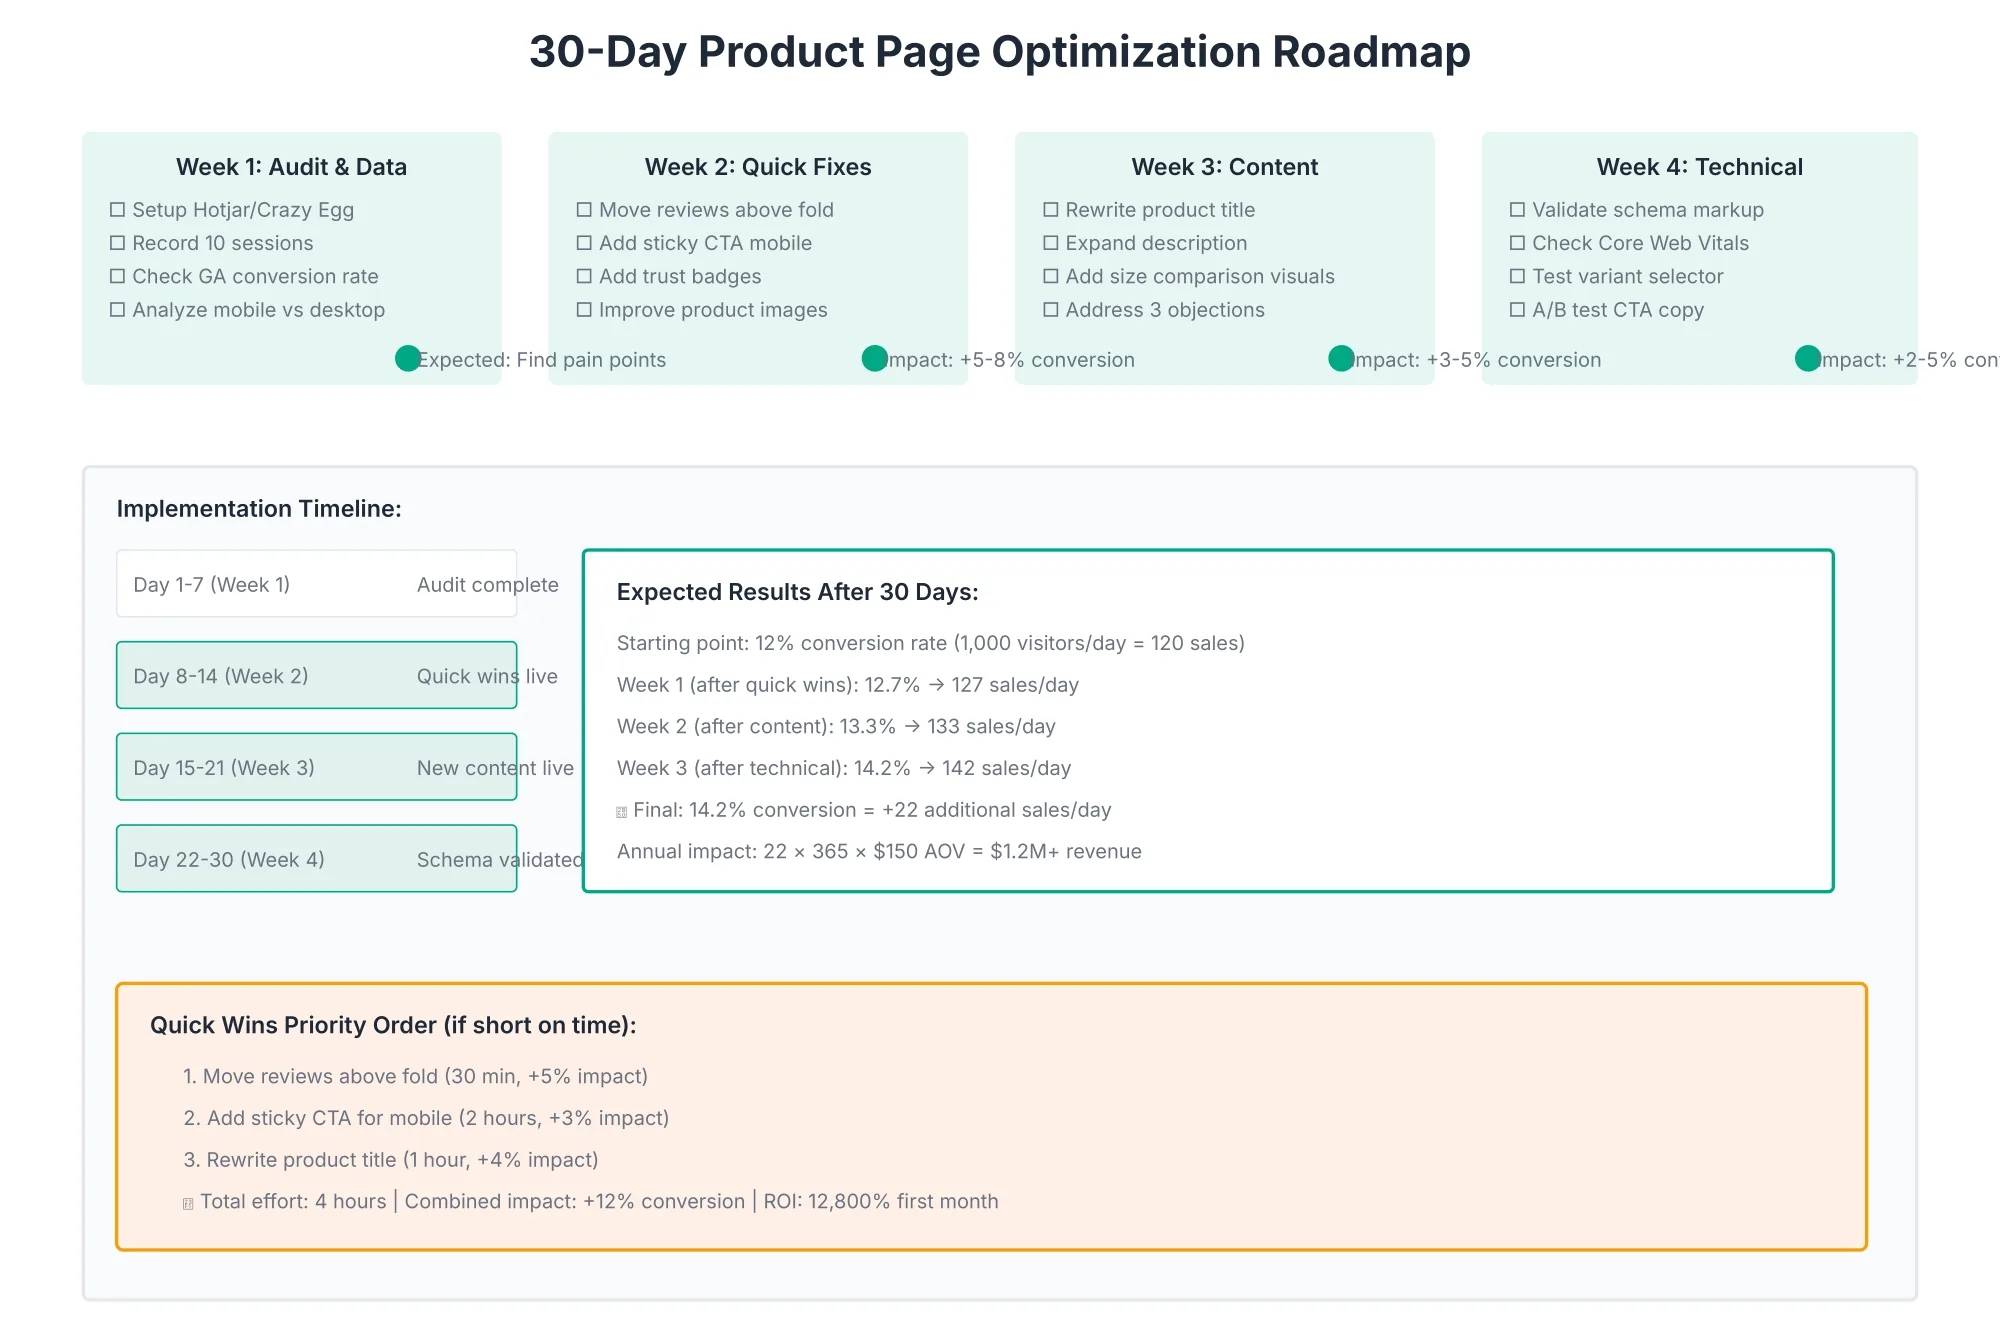This screenshot has height=1333, width=2000.
Task: Click the Week 2: Quick Fixes heading
Action: (x=758, y=167)
